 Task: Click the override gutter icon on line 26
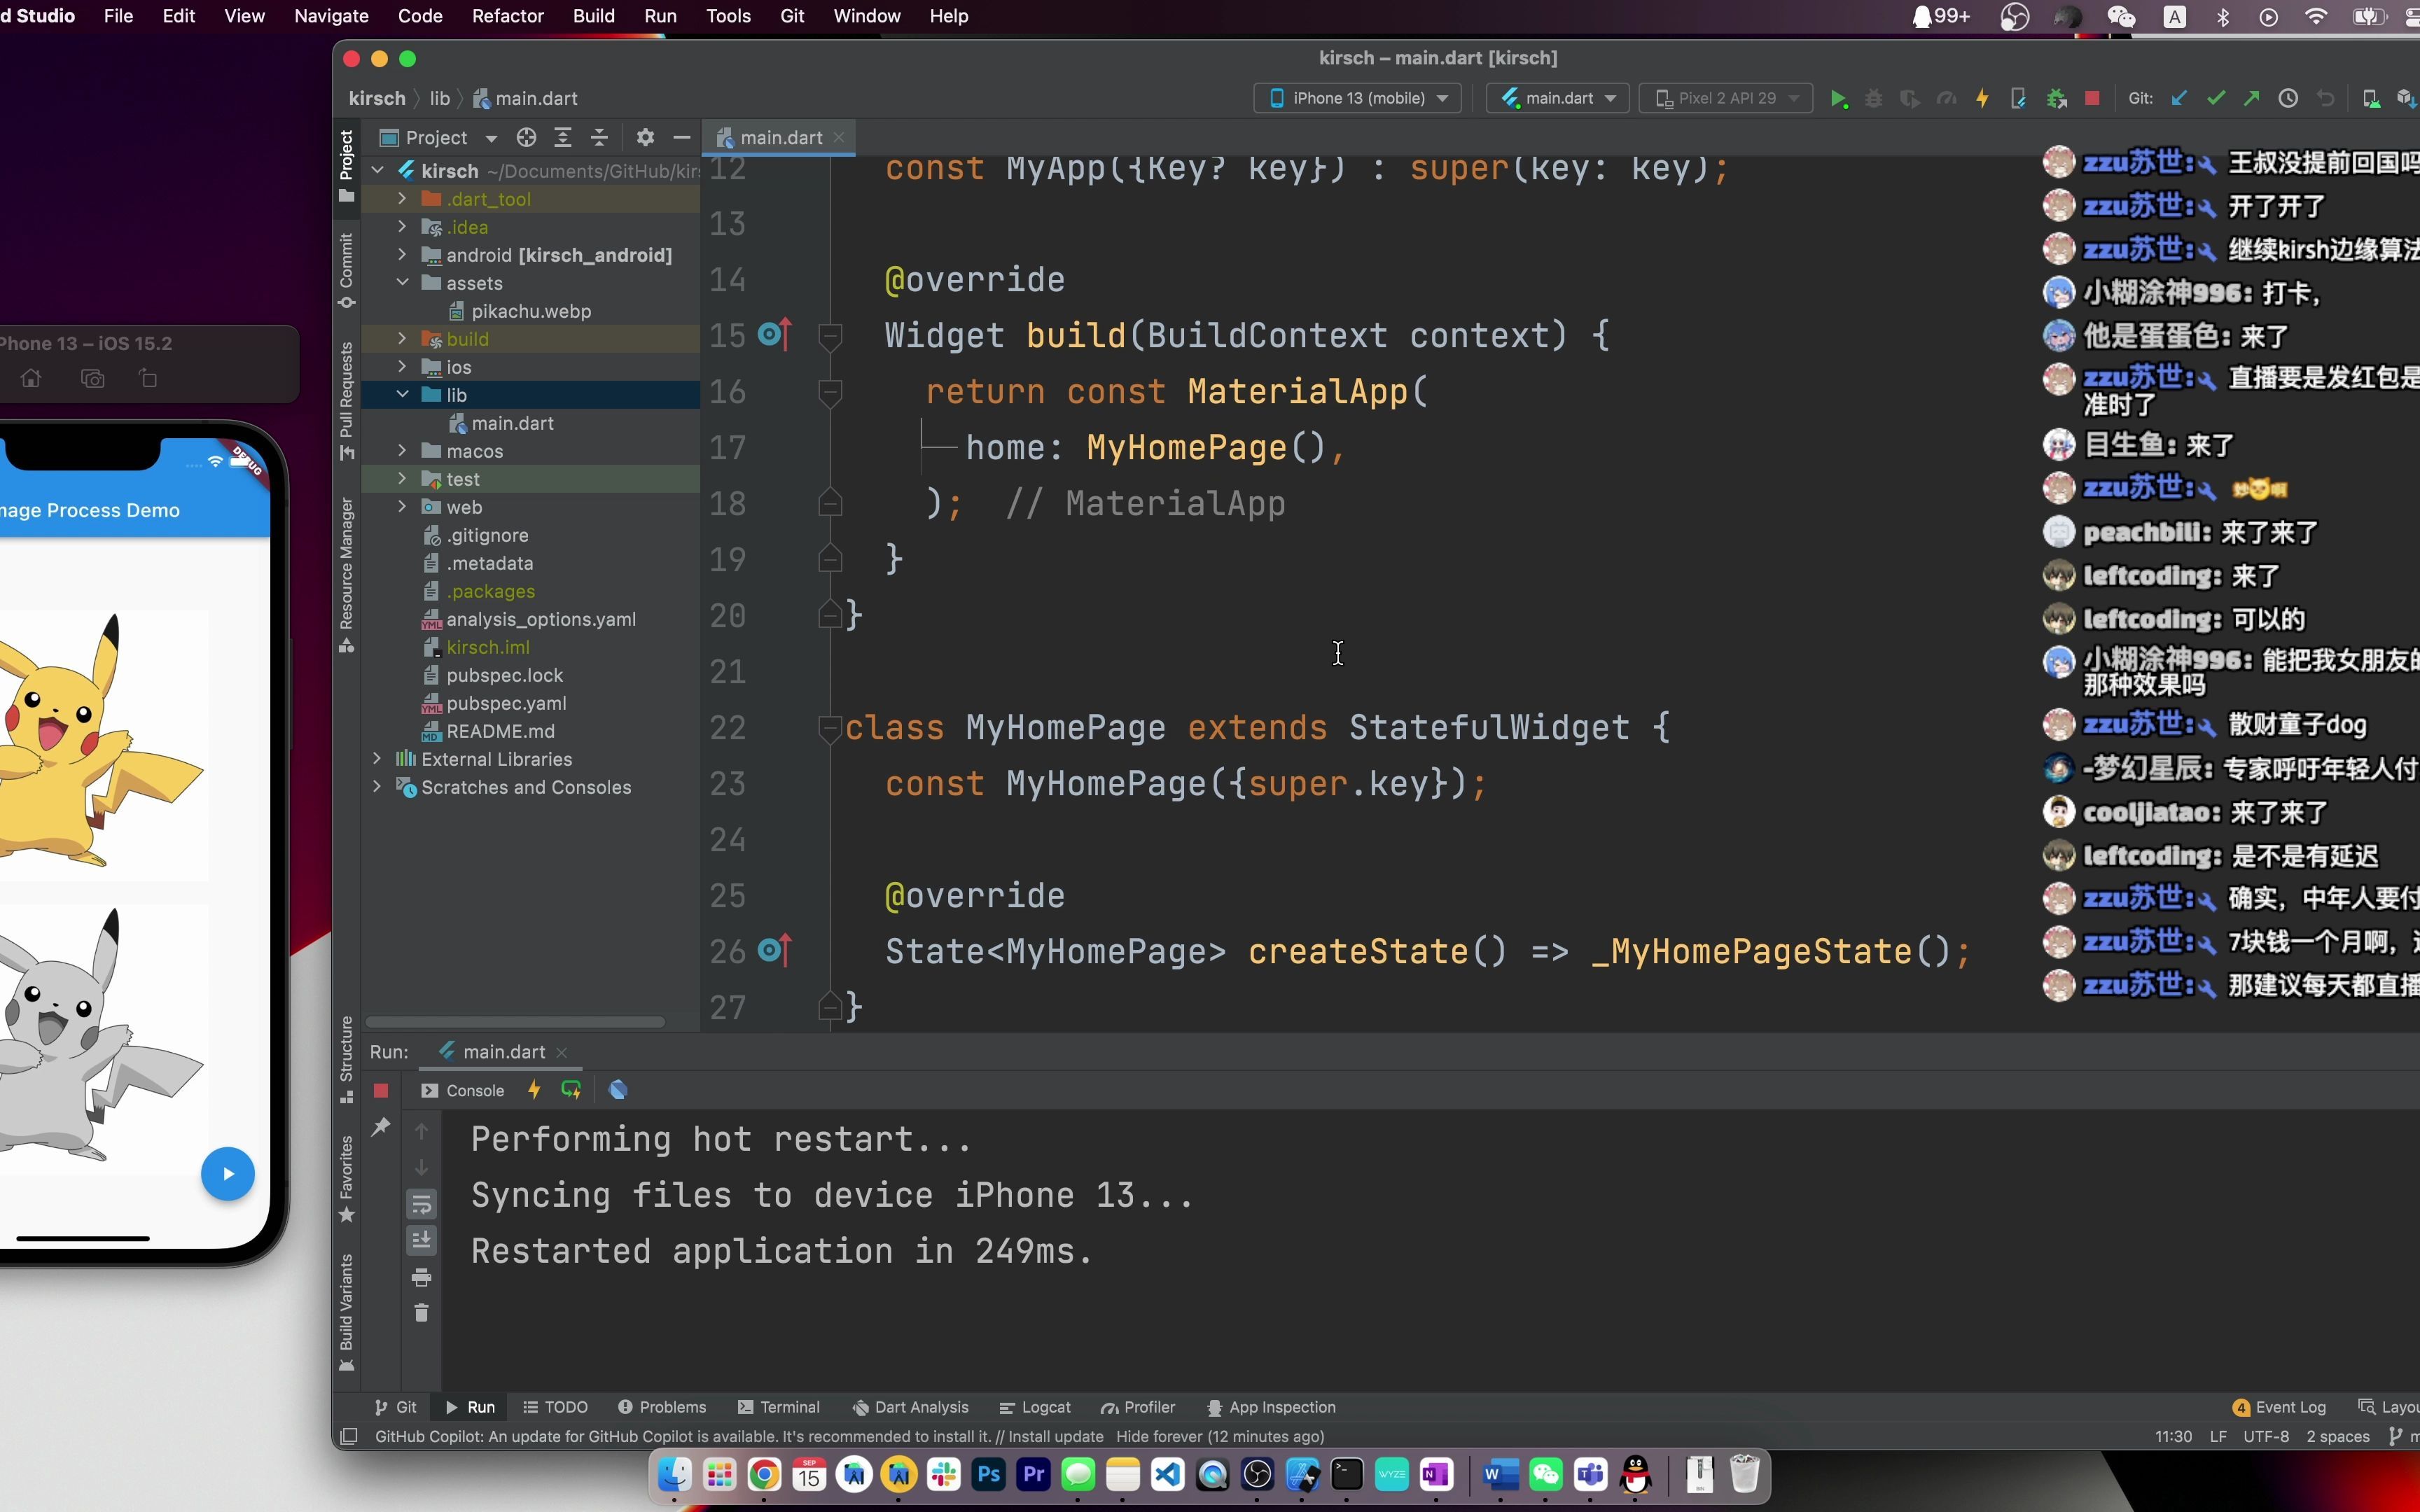point(775,950)
